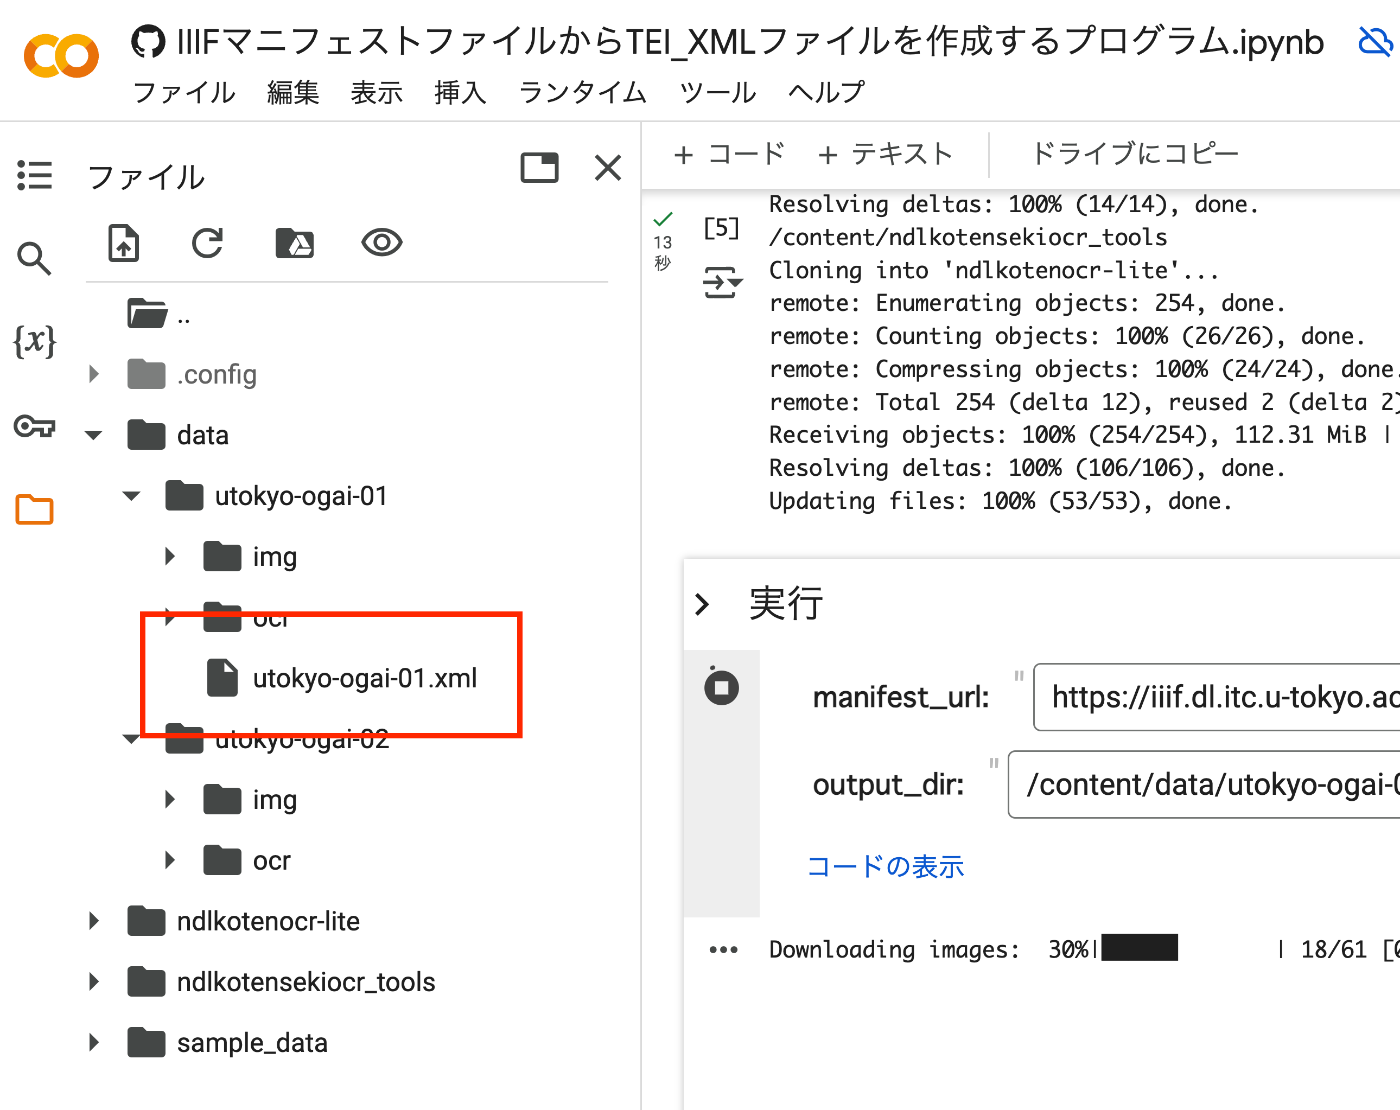Open the Colab home logo page
The image size is (1400, 1110).
pyautogui.click(x=60, y=56)
